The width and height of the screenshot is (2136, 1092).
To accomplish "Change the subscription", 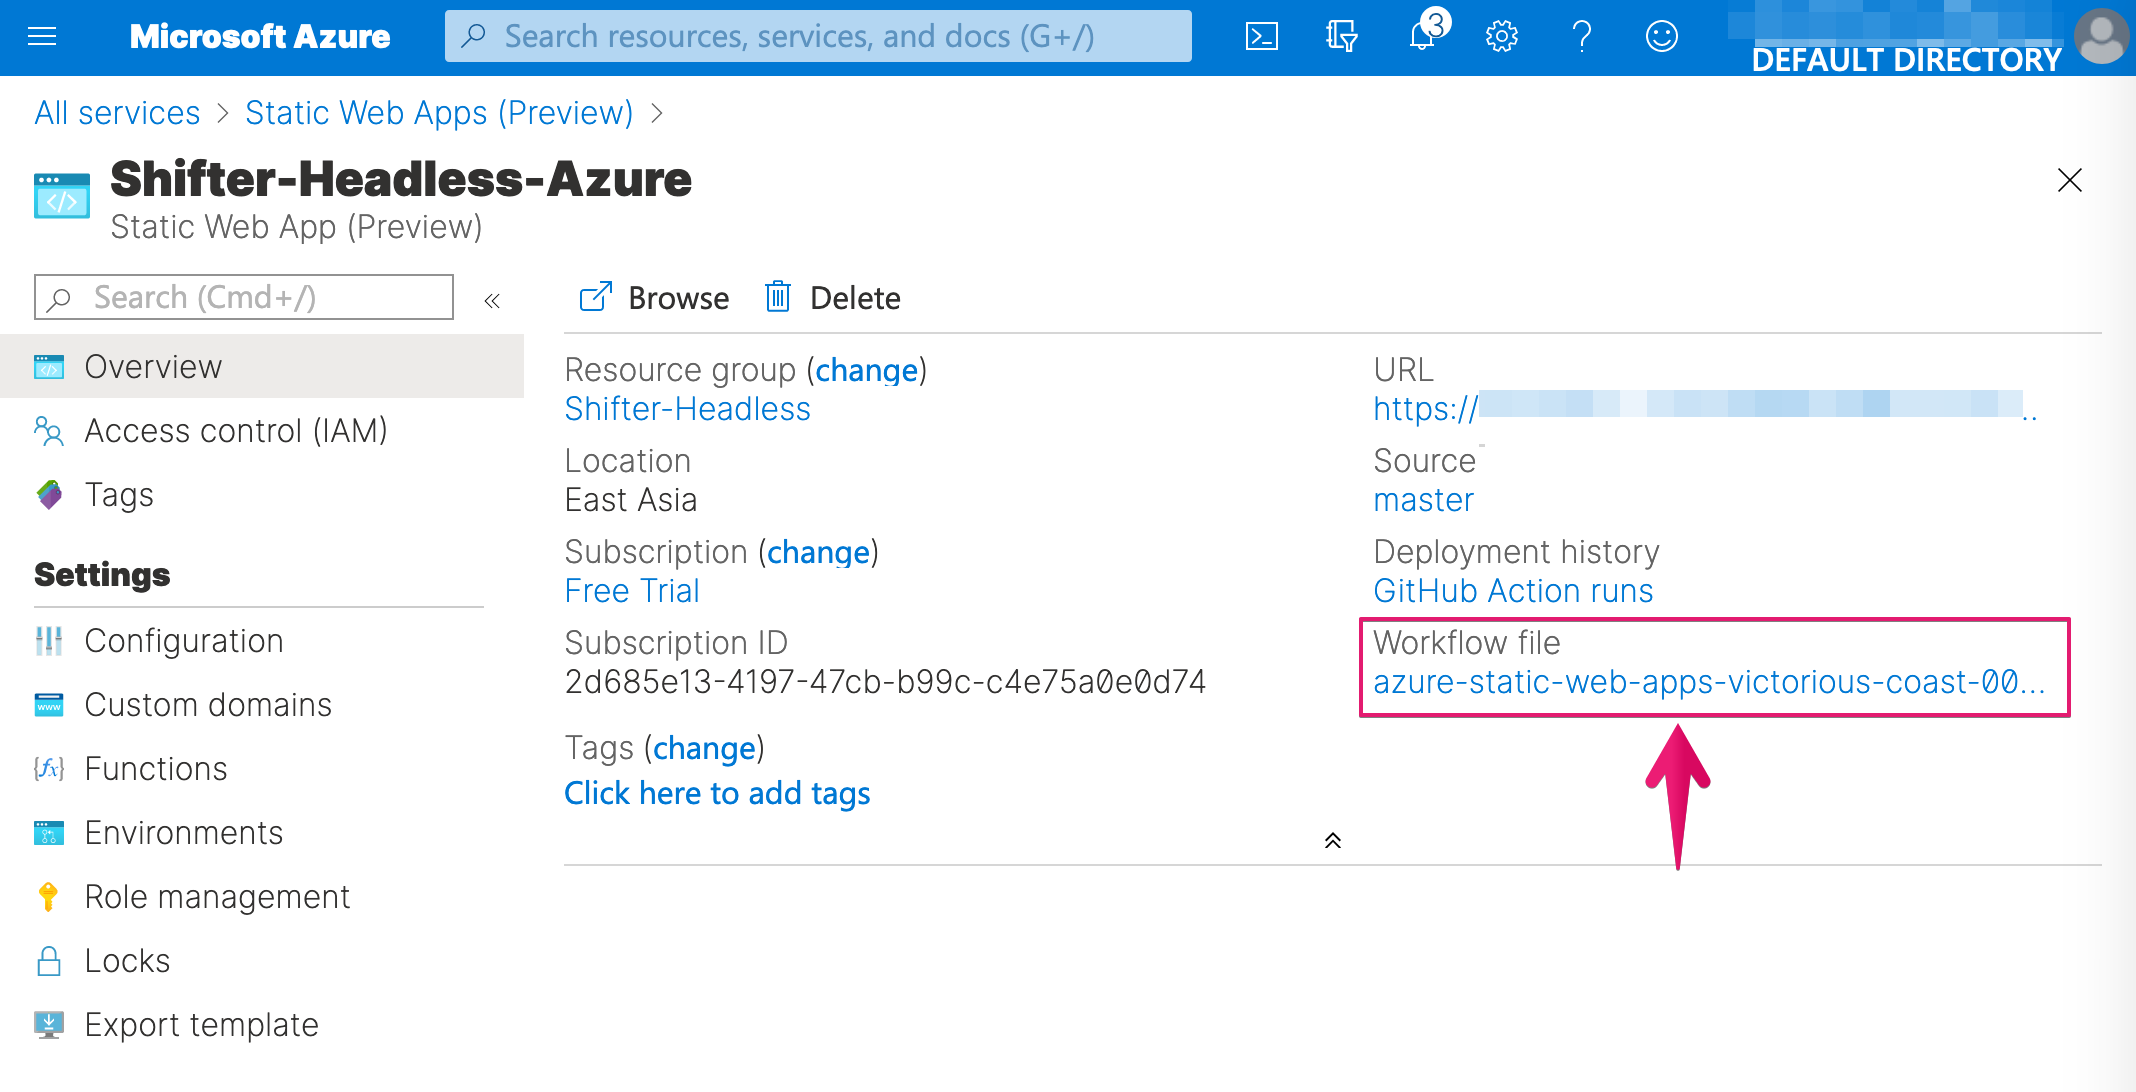I will click(x=818, y=552).
